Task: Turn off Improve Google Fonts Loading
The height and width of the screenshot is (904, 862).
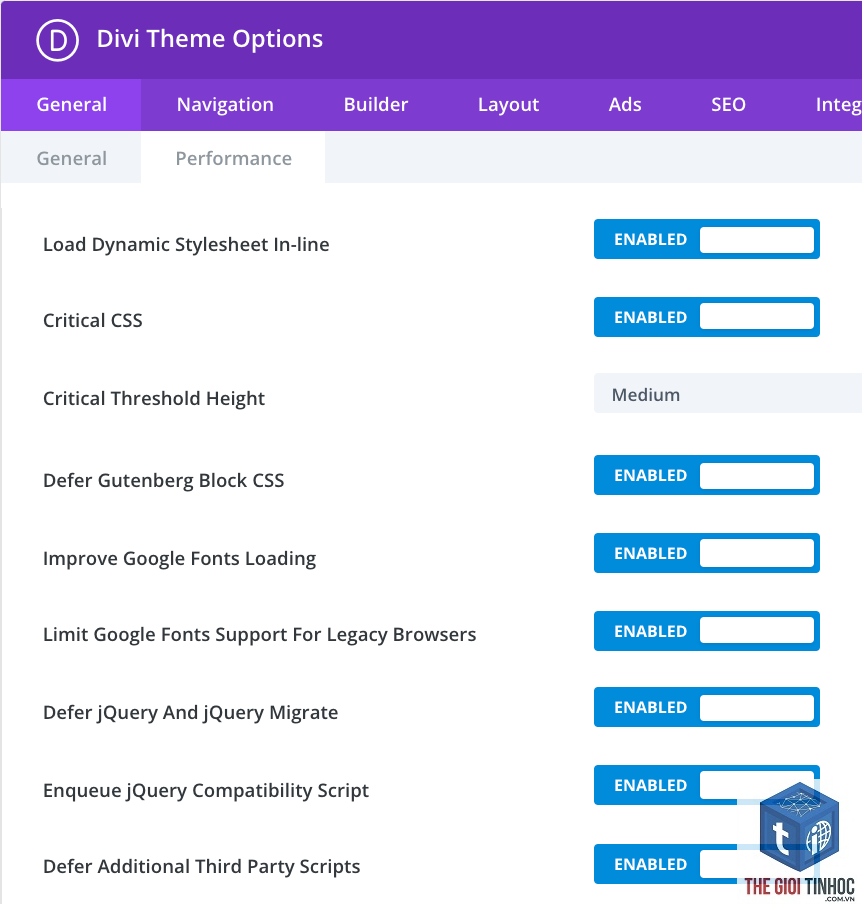Action: click(x=706, y=553)
